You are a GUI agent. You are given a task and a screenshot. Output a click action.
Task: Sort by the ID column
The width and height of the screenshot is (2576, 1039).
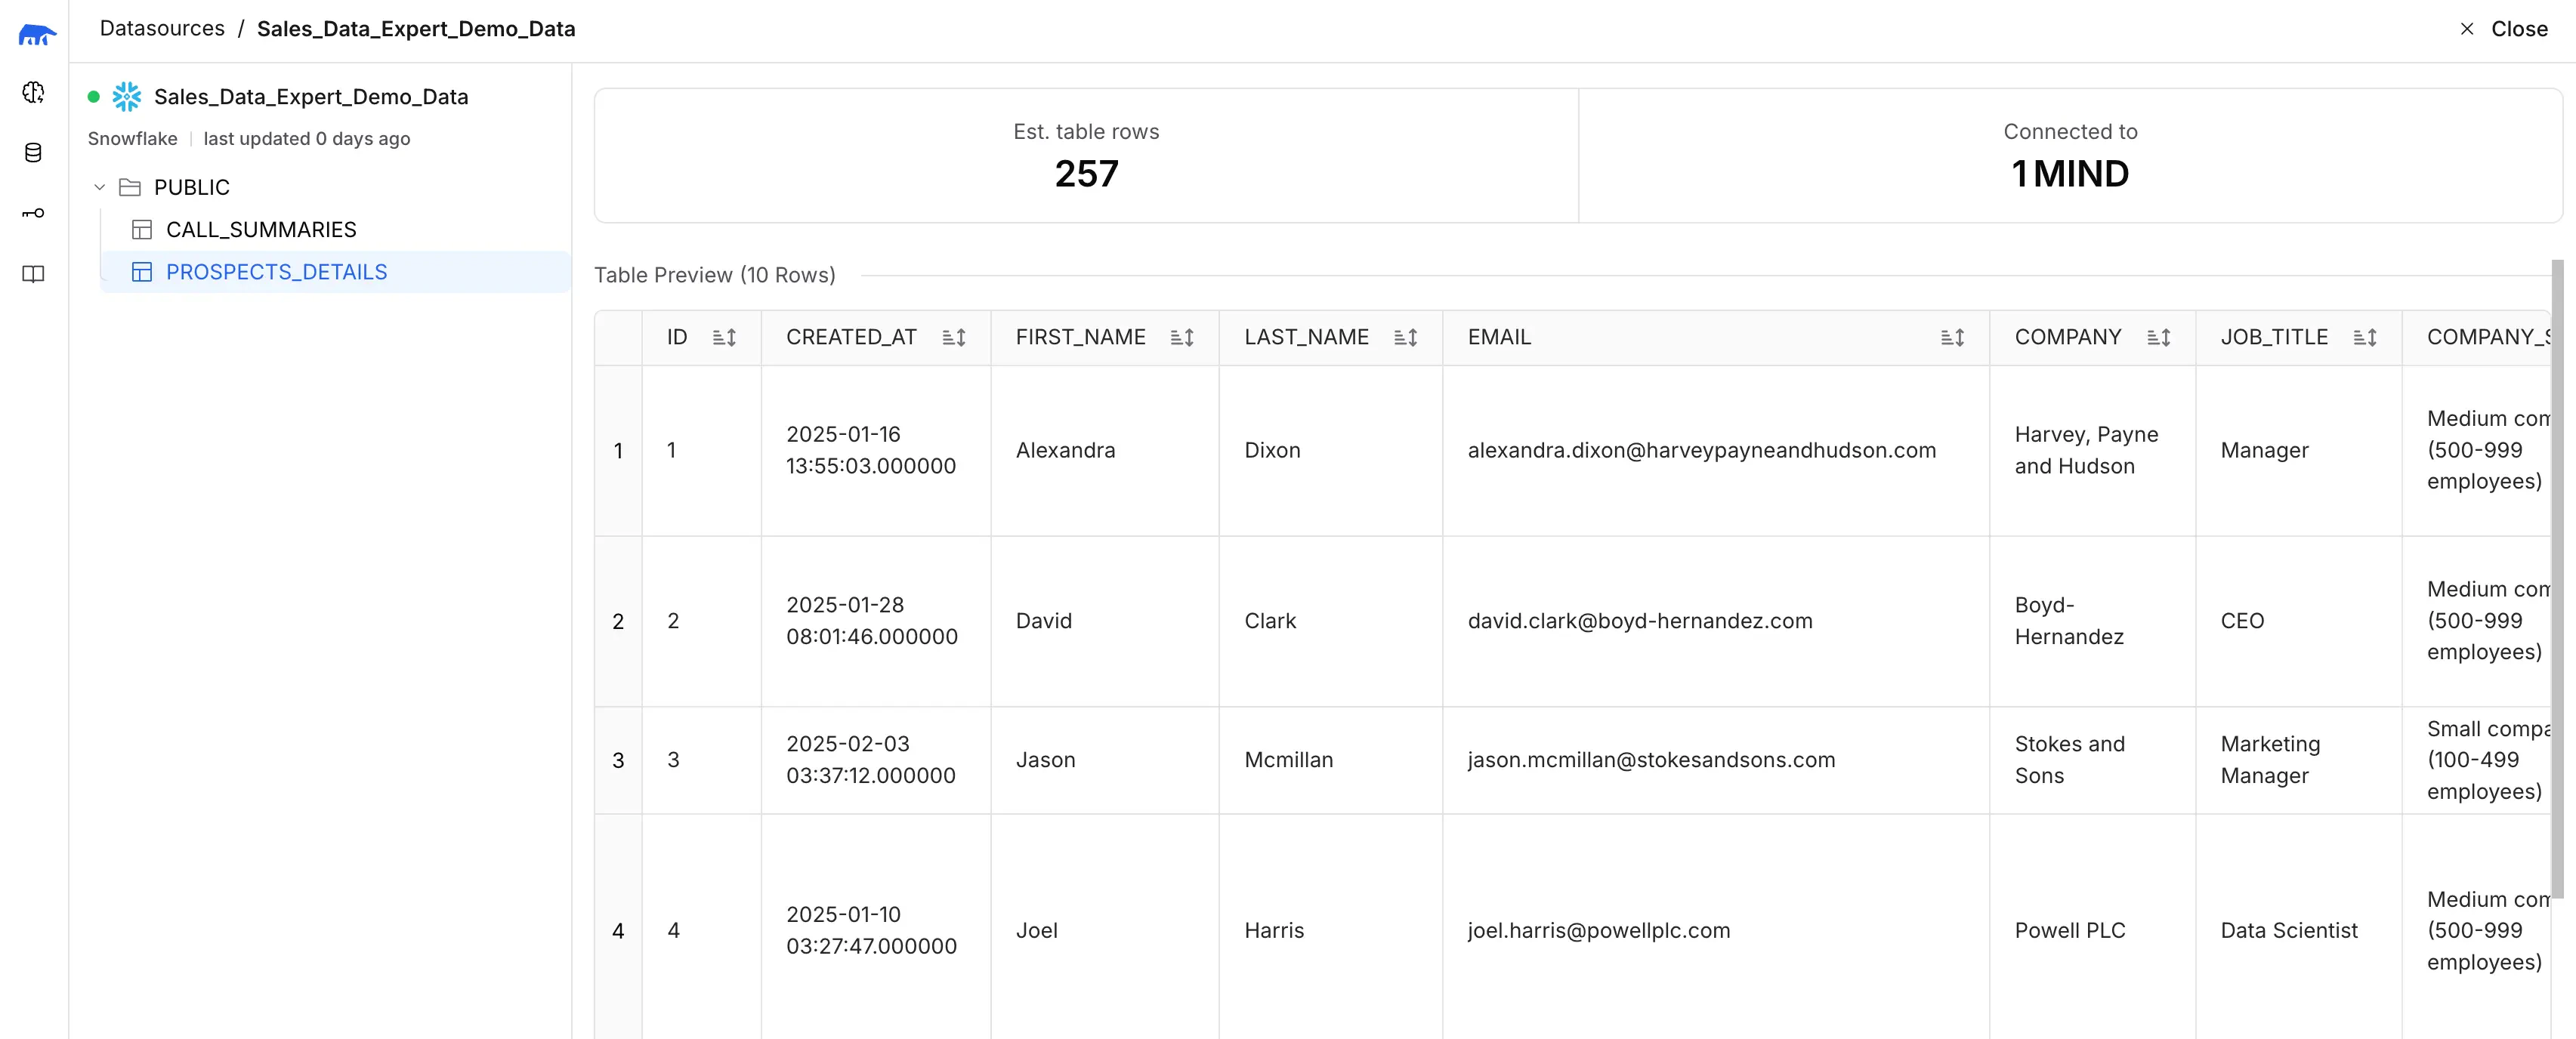click(724, 338)
